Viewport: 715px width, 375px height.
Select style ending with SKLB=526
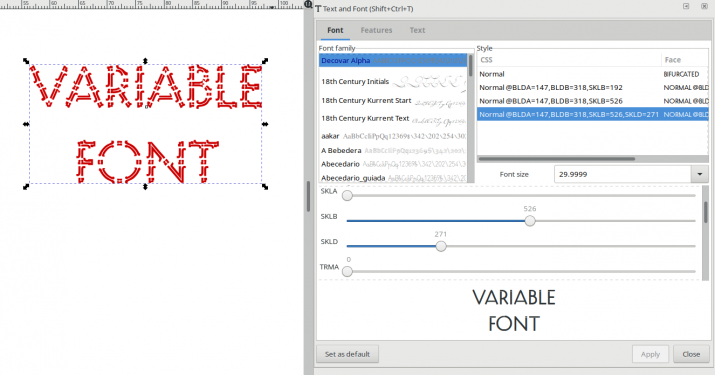(x=593, y=101)
